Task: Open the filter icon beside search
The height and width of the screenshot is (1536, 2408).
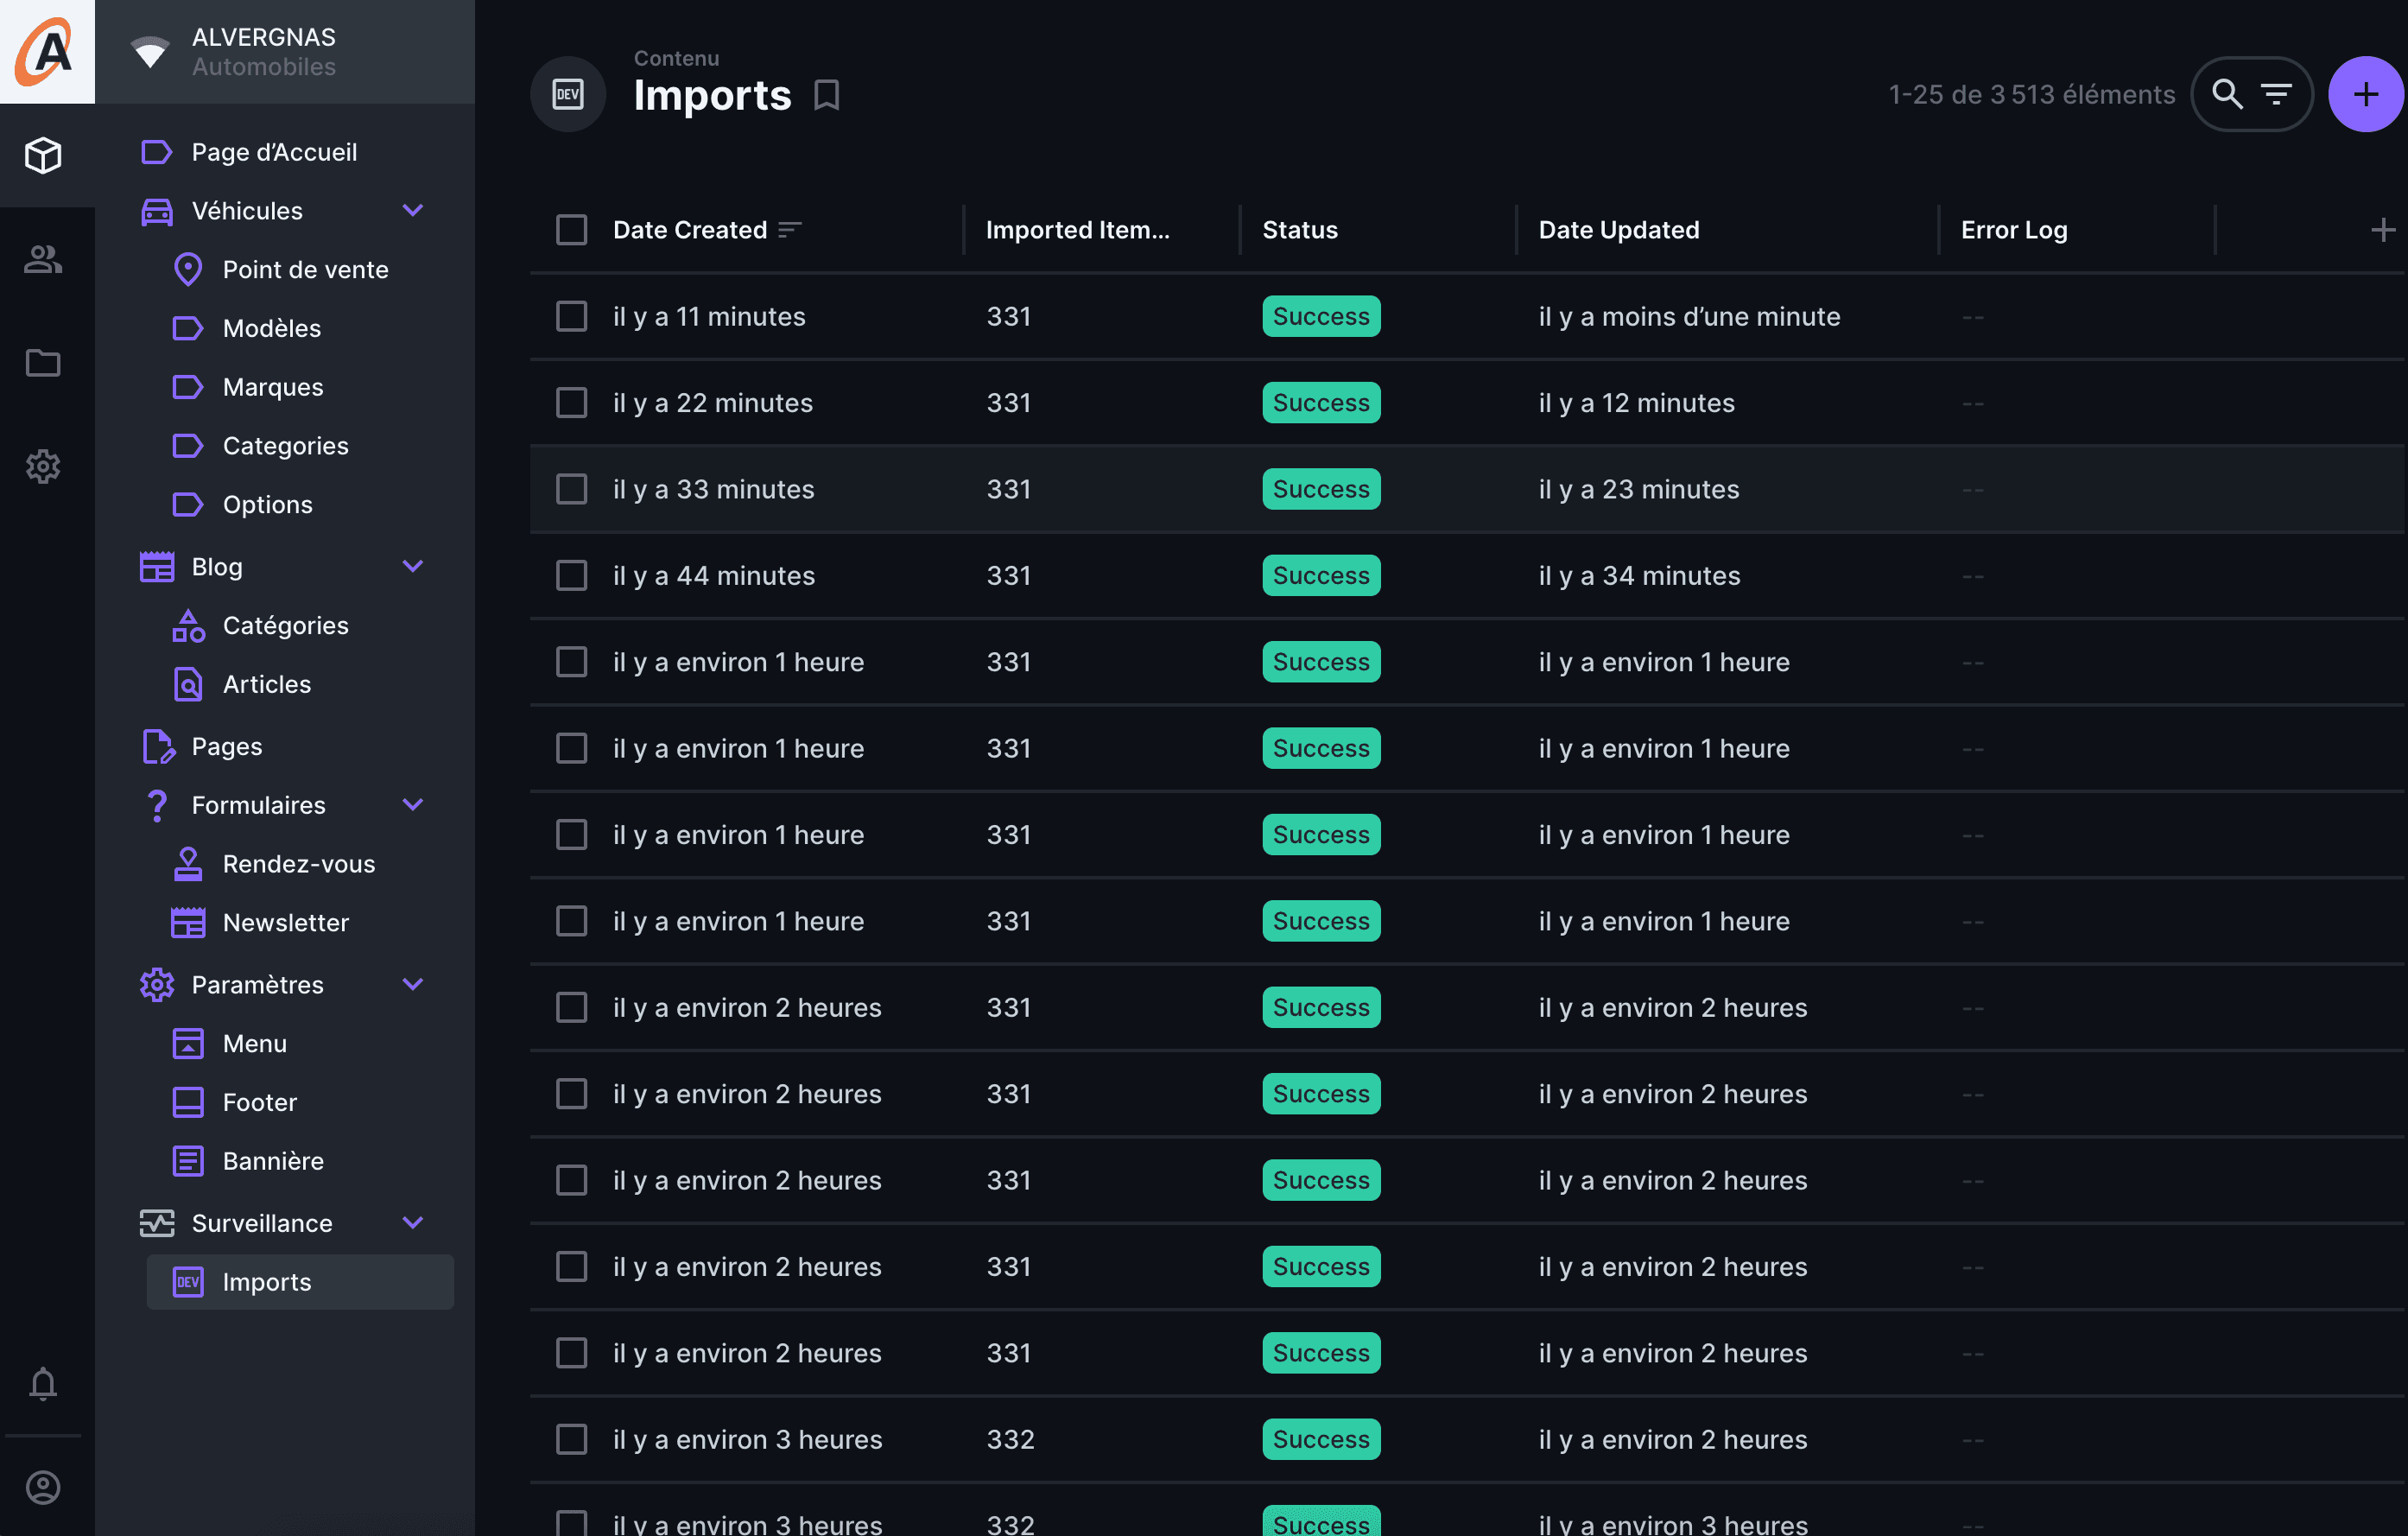Action: tap(2277, 94)
